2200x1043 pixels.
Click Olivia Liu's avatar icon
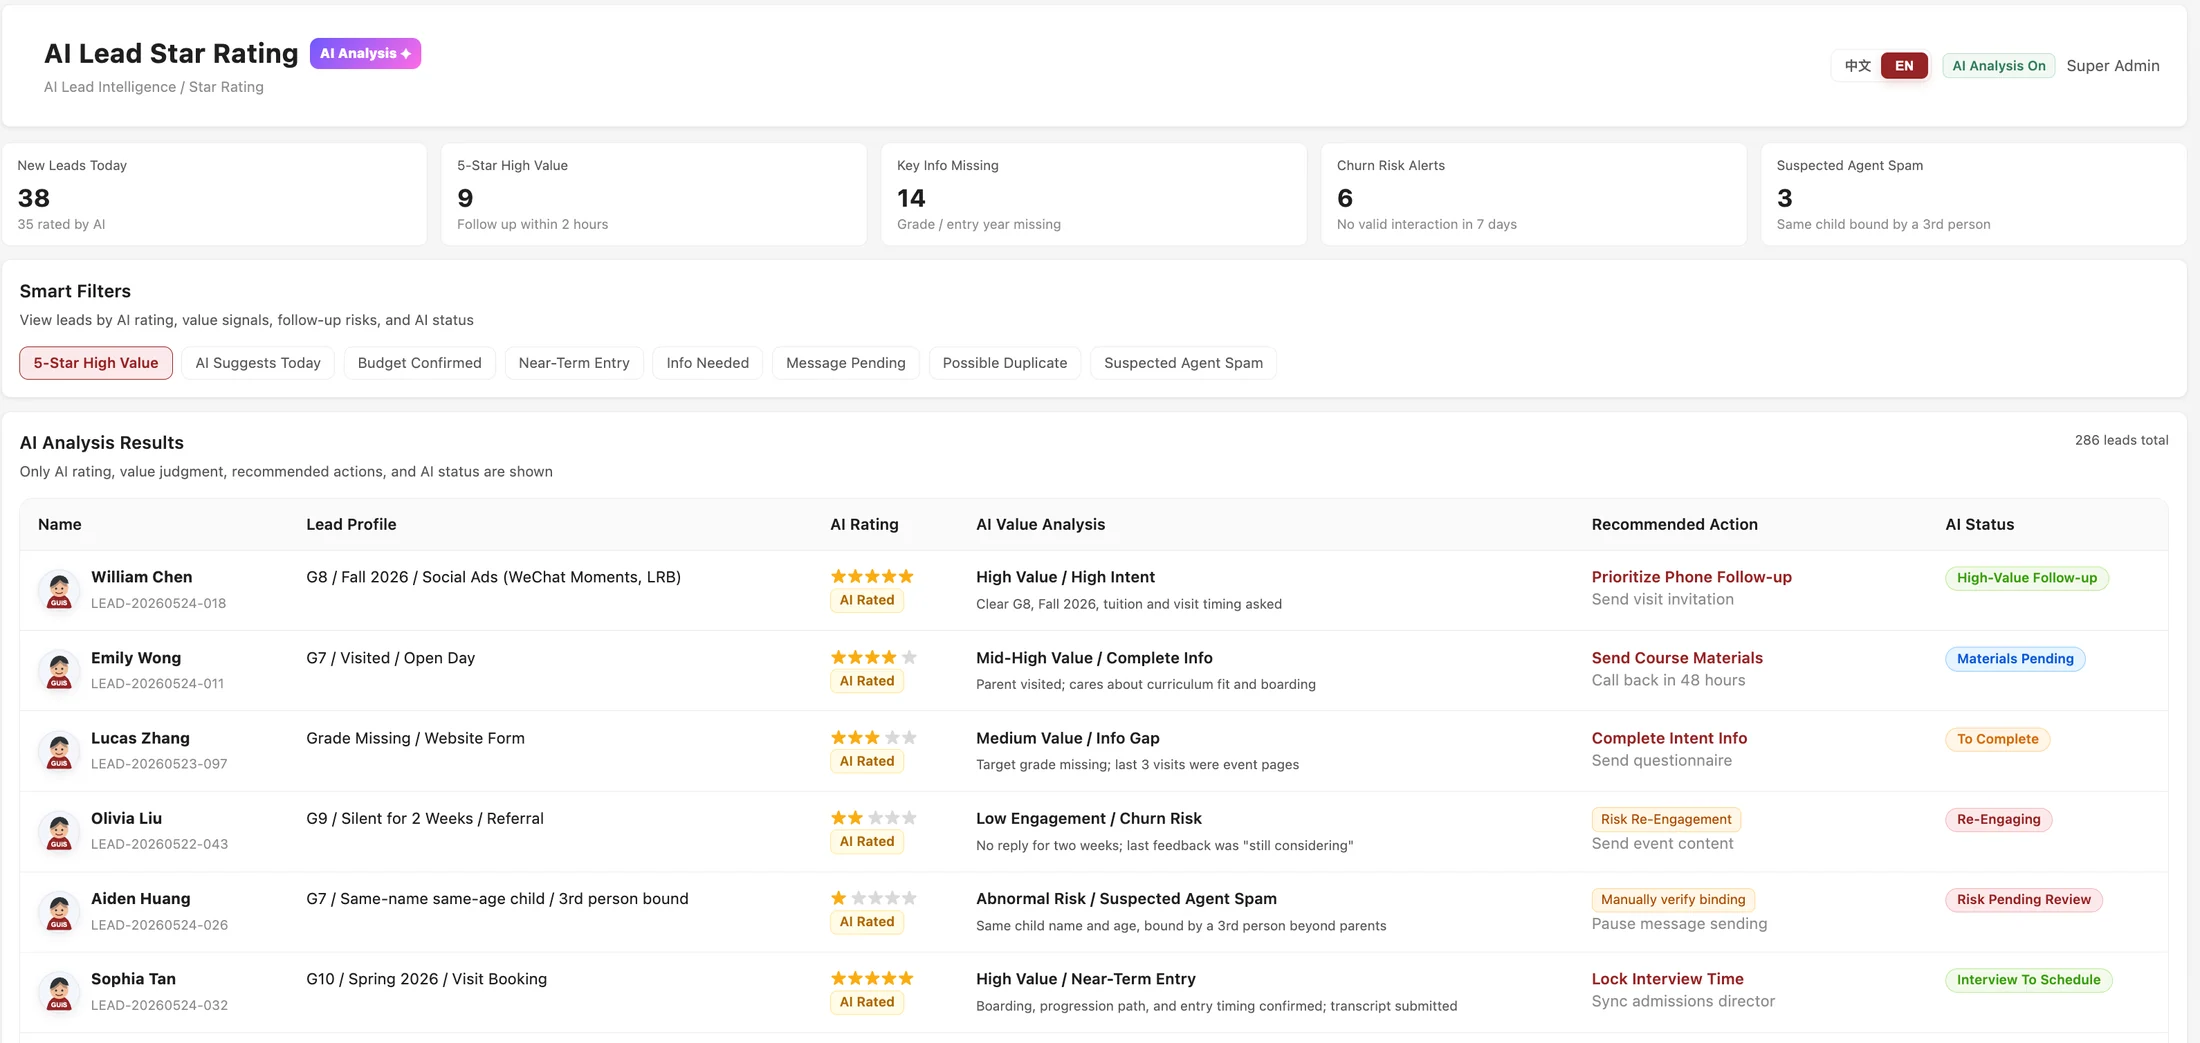coord(59,831)
